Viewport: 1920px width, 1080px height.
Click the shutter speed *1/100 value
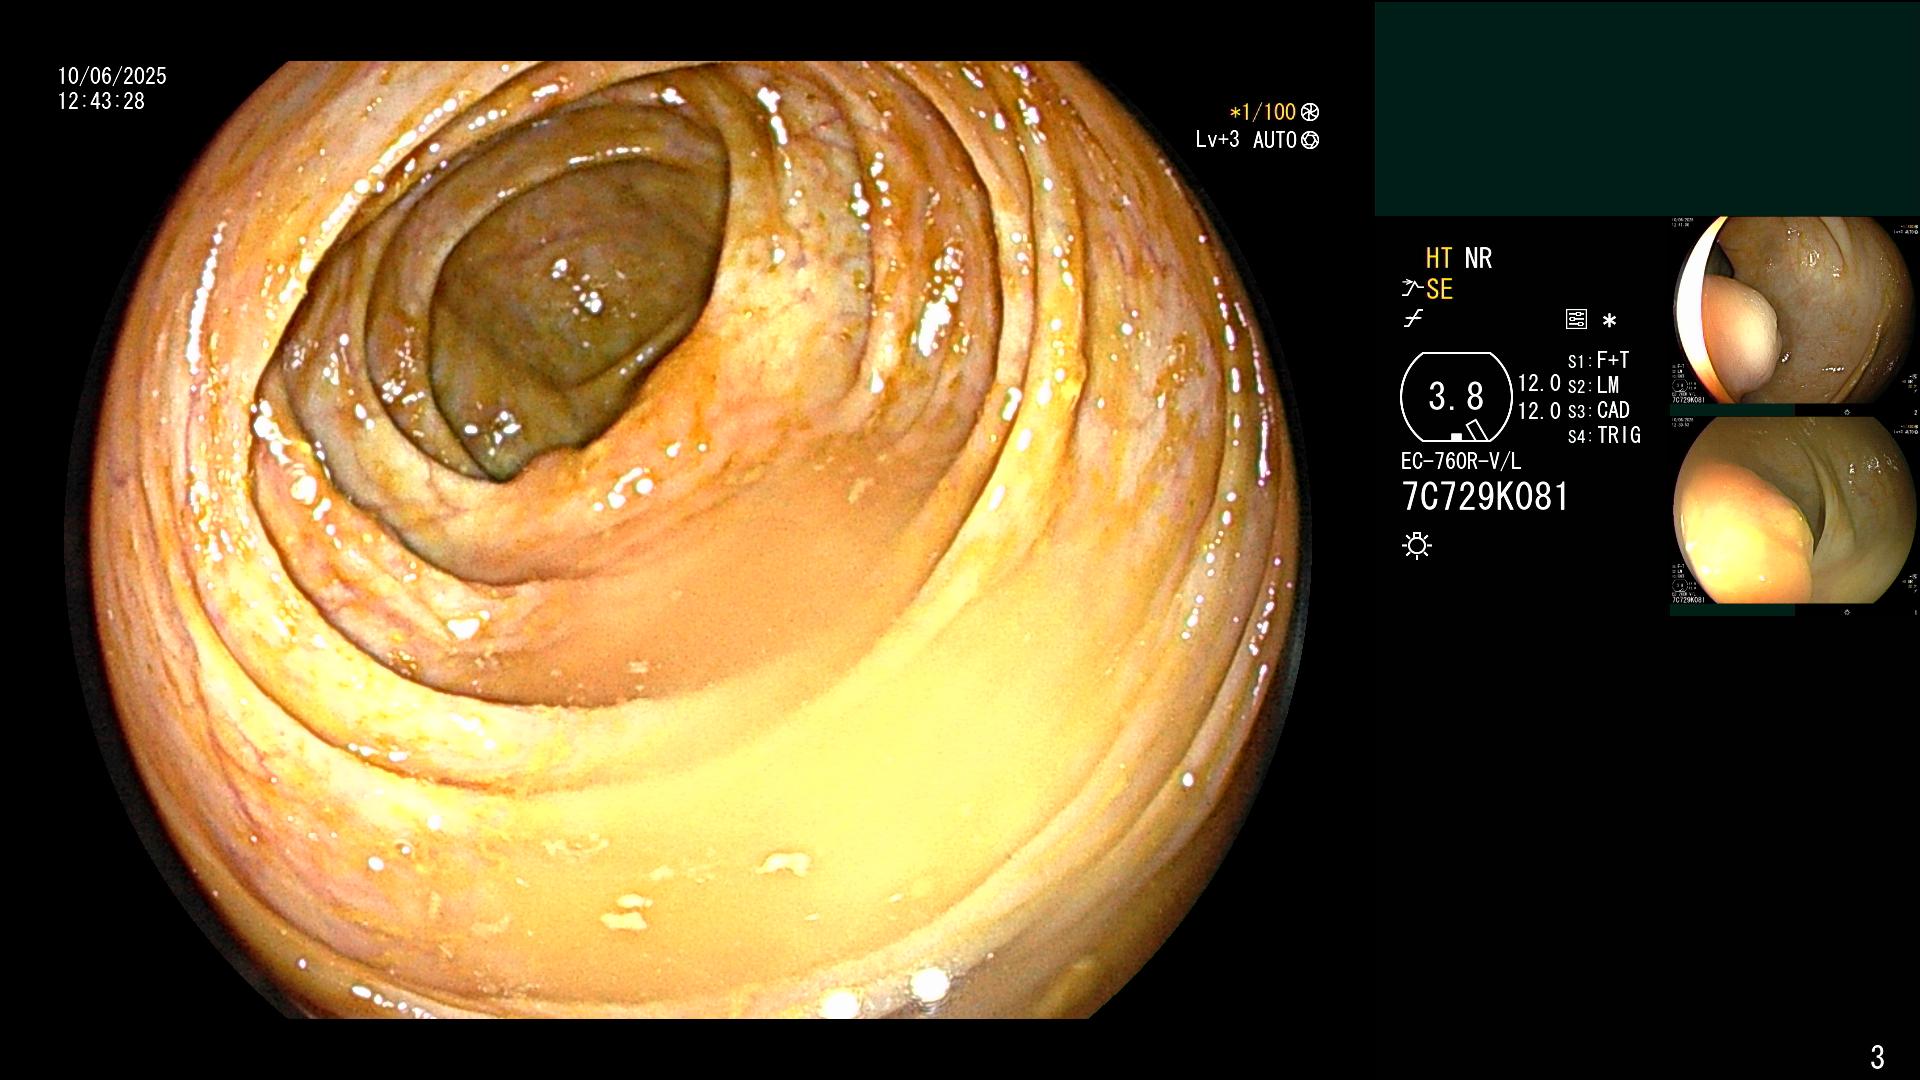click(1262, 112)
